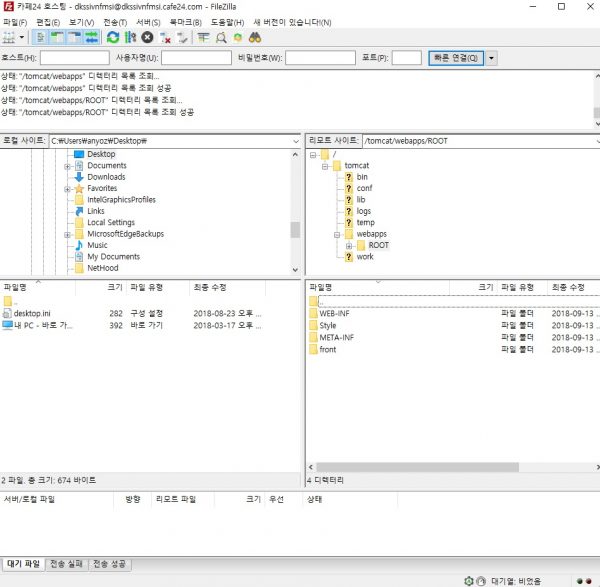The height and width of the screenshot is (587, 600).
Task: Toggle message log display
Action: click(x=40, y=38)
